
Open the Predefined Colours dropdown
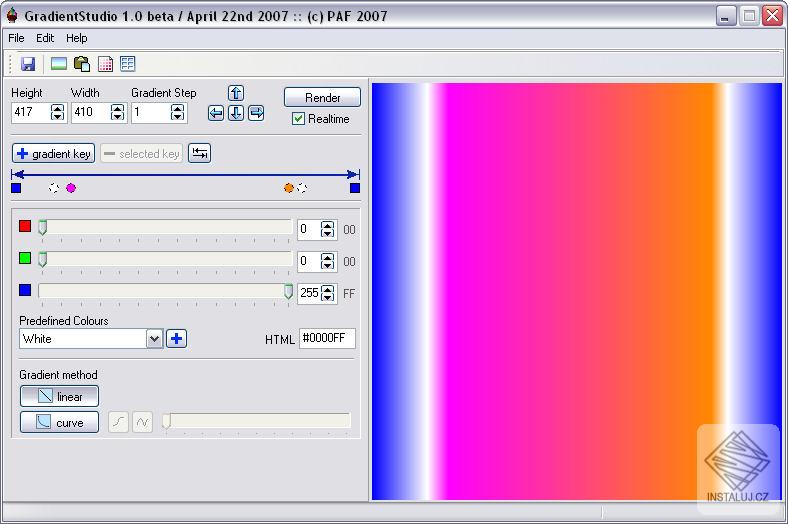tap(154, 339)
